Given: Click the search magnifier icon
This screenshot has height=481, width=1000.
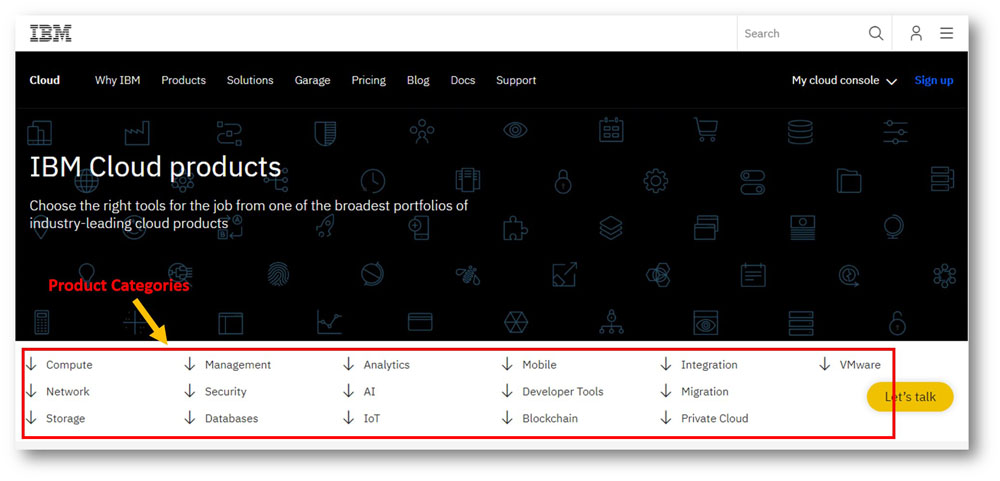Looking at the screenshot, I should (876, 33).
